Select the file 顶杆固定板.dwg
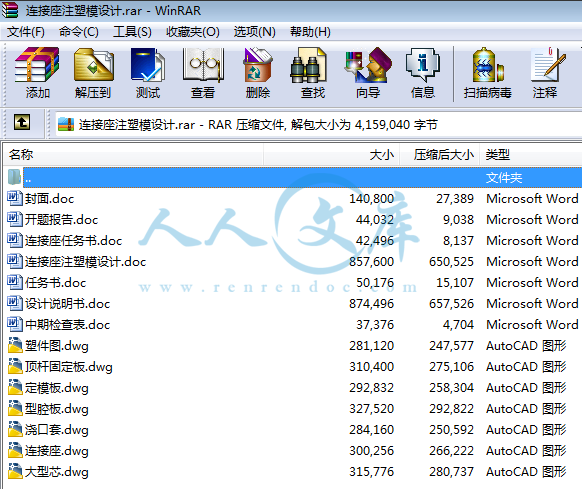582x489 pixels. 69,367
